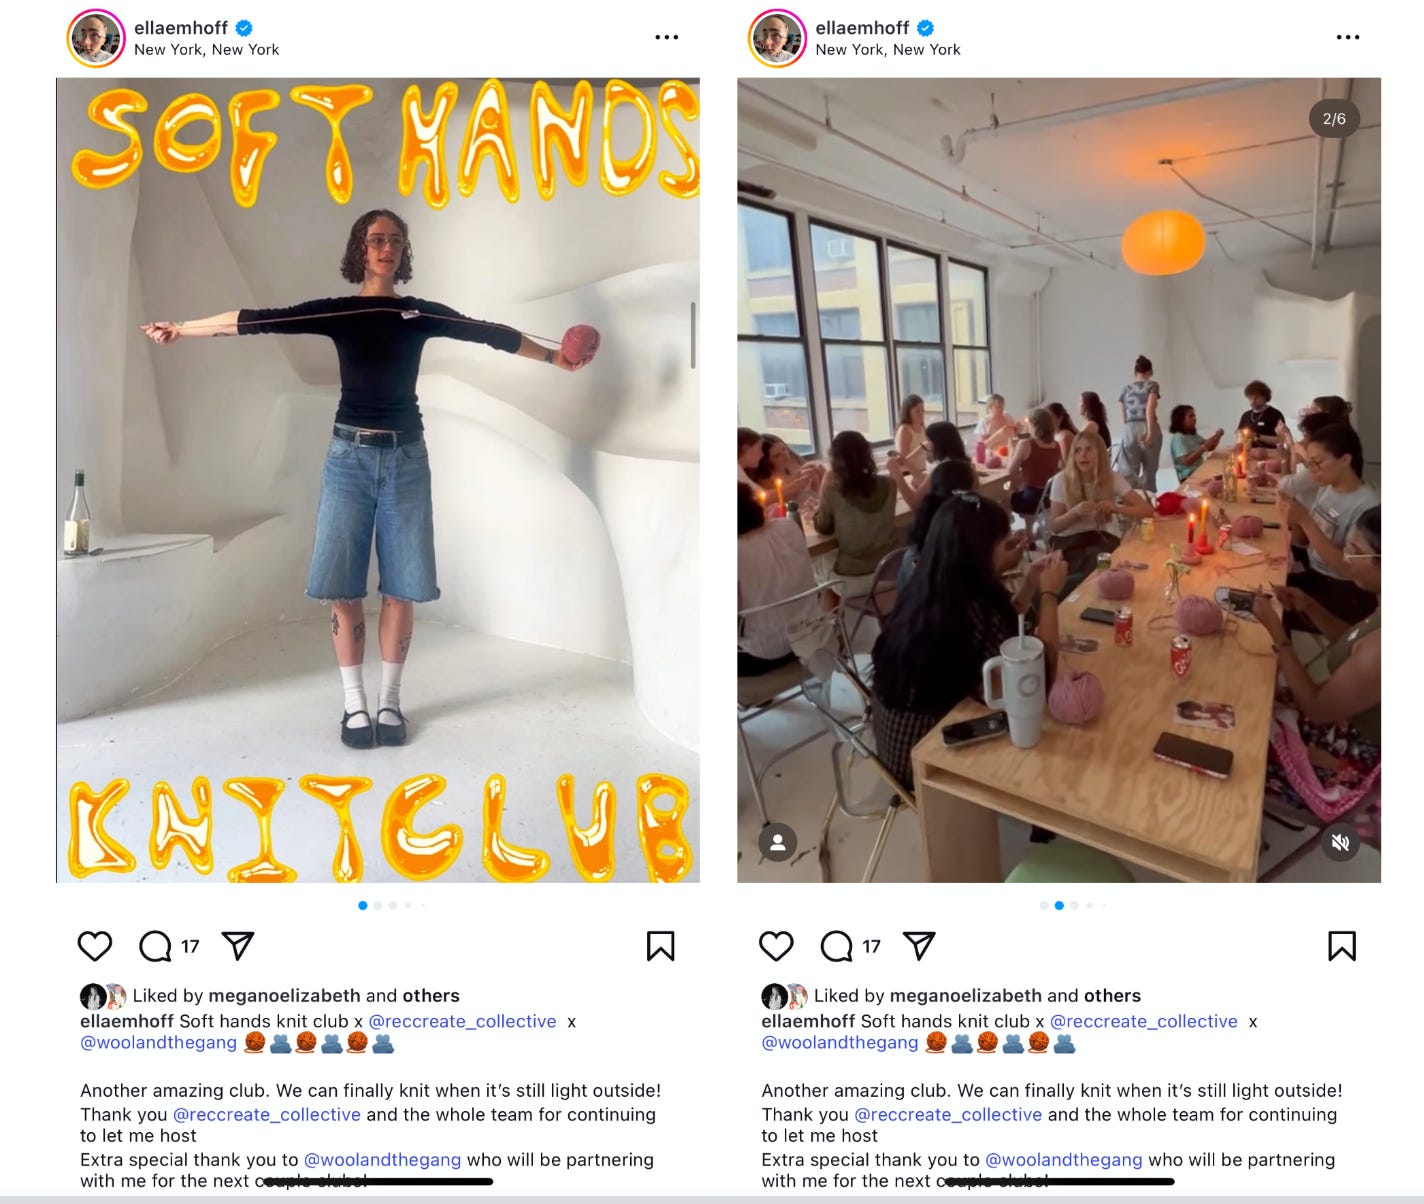Show tagged people in the video

pos(777,843)
